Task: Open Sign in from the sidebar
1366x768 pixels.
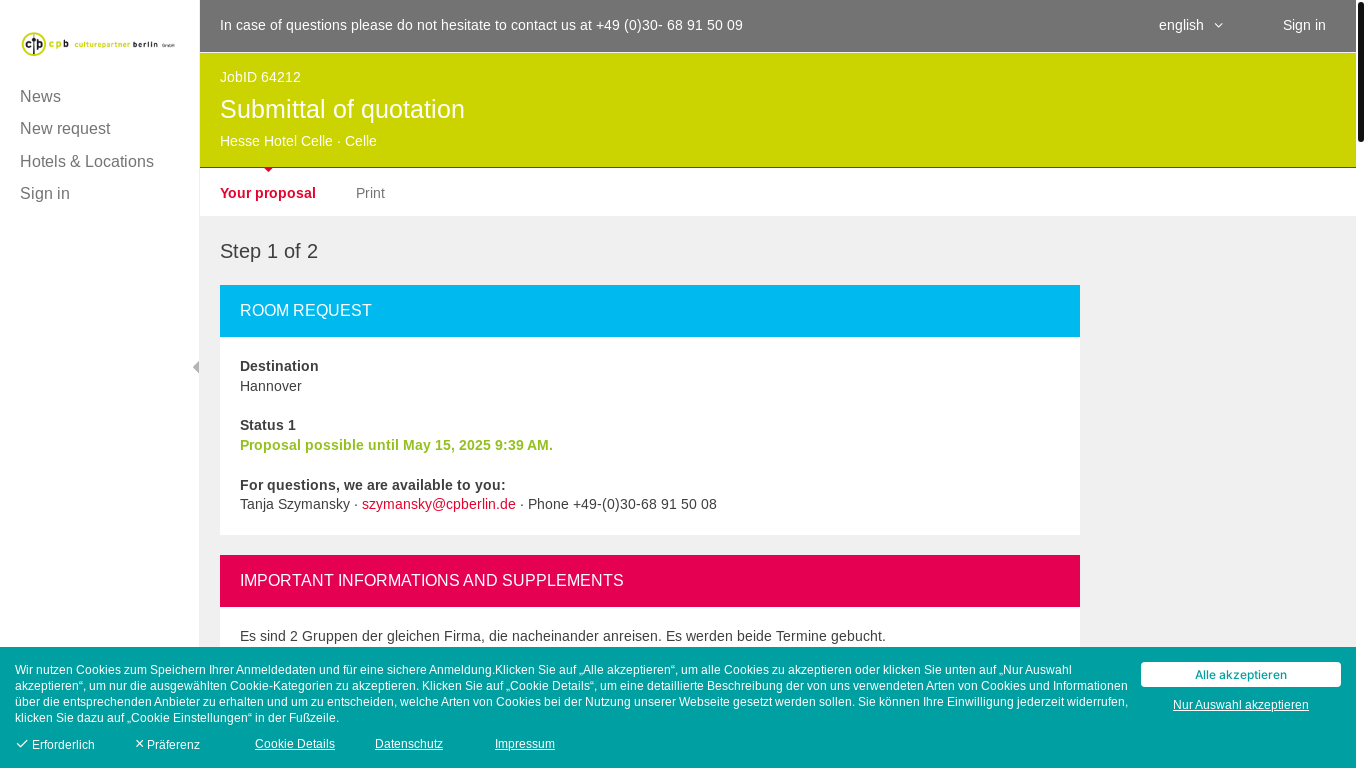Action: click(x=45, y=194)
